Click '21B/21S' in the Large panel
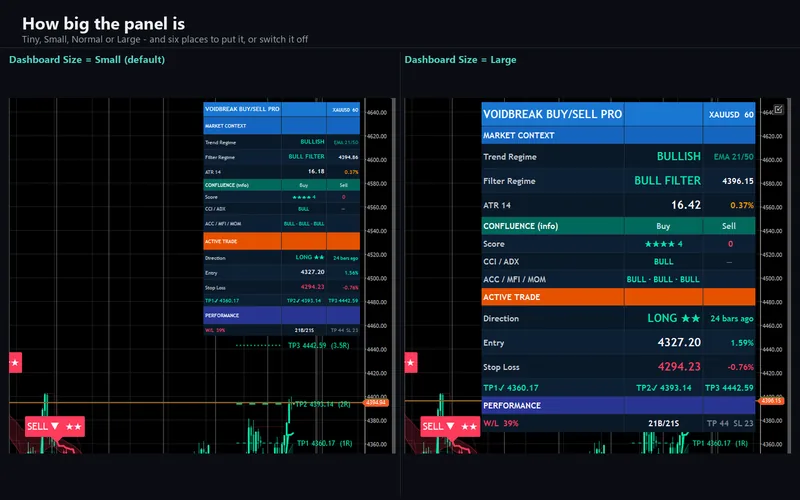The width and height of the screenshot is (800, 500). (x=663, y=423)
